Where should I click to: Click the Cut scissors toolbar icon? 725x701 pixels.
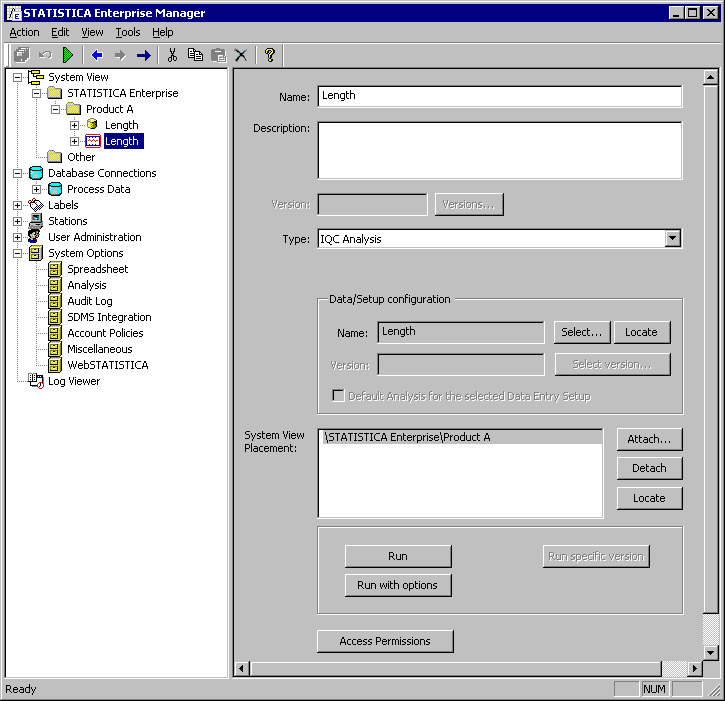[x=172, y=55]
